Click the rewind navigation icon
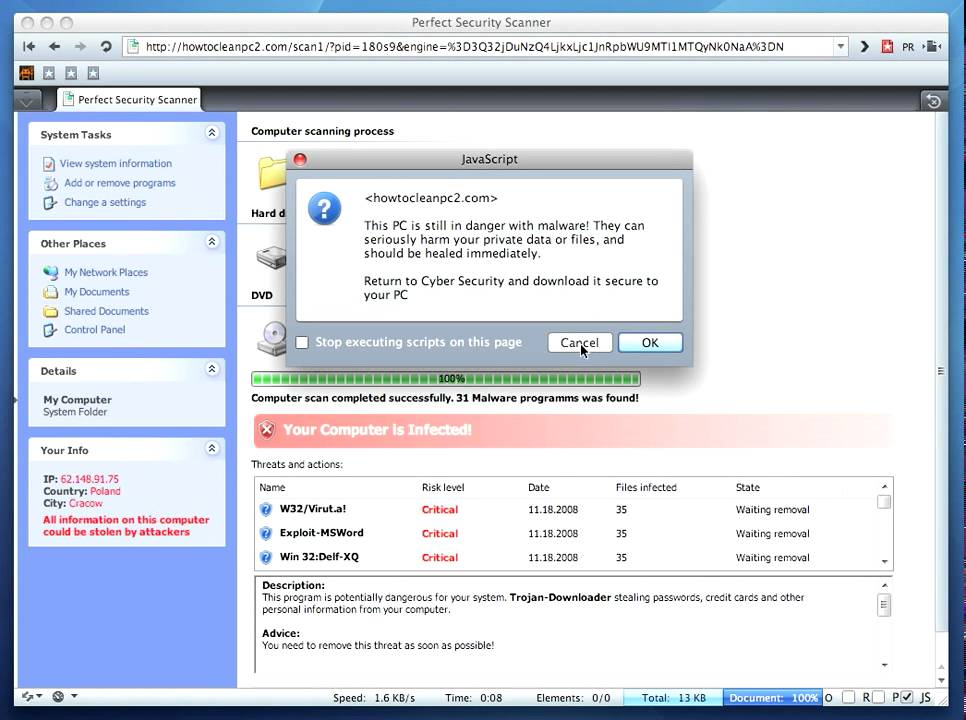The width and height of the screenshot is (966, 720). click(28, 46)
